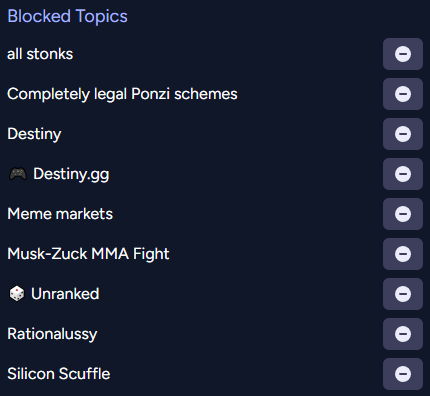Remove Destiny.gg from blocked topics

pos(403,174)
